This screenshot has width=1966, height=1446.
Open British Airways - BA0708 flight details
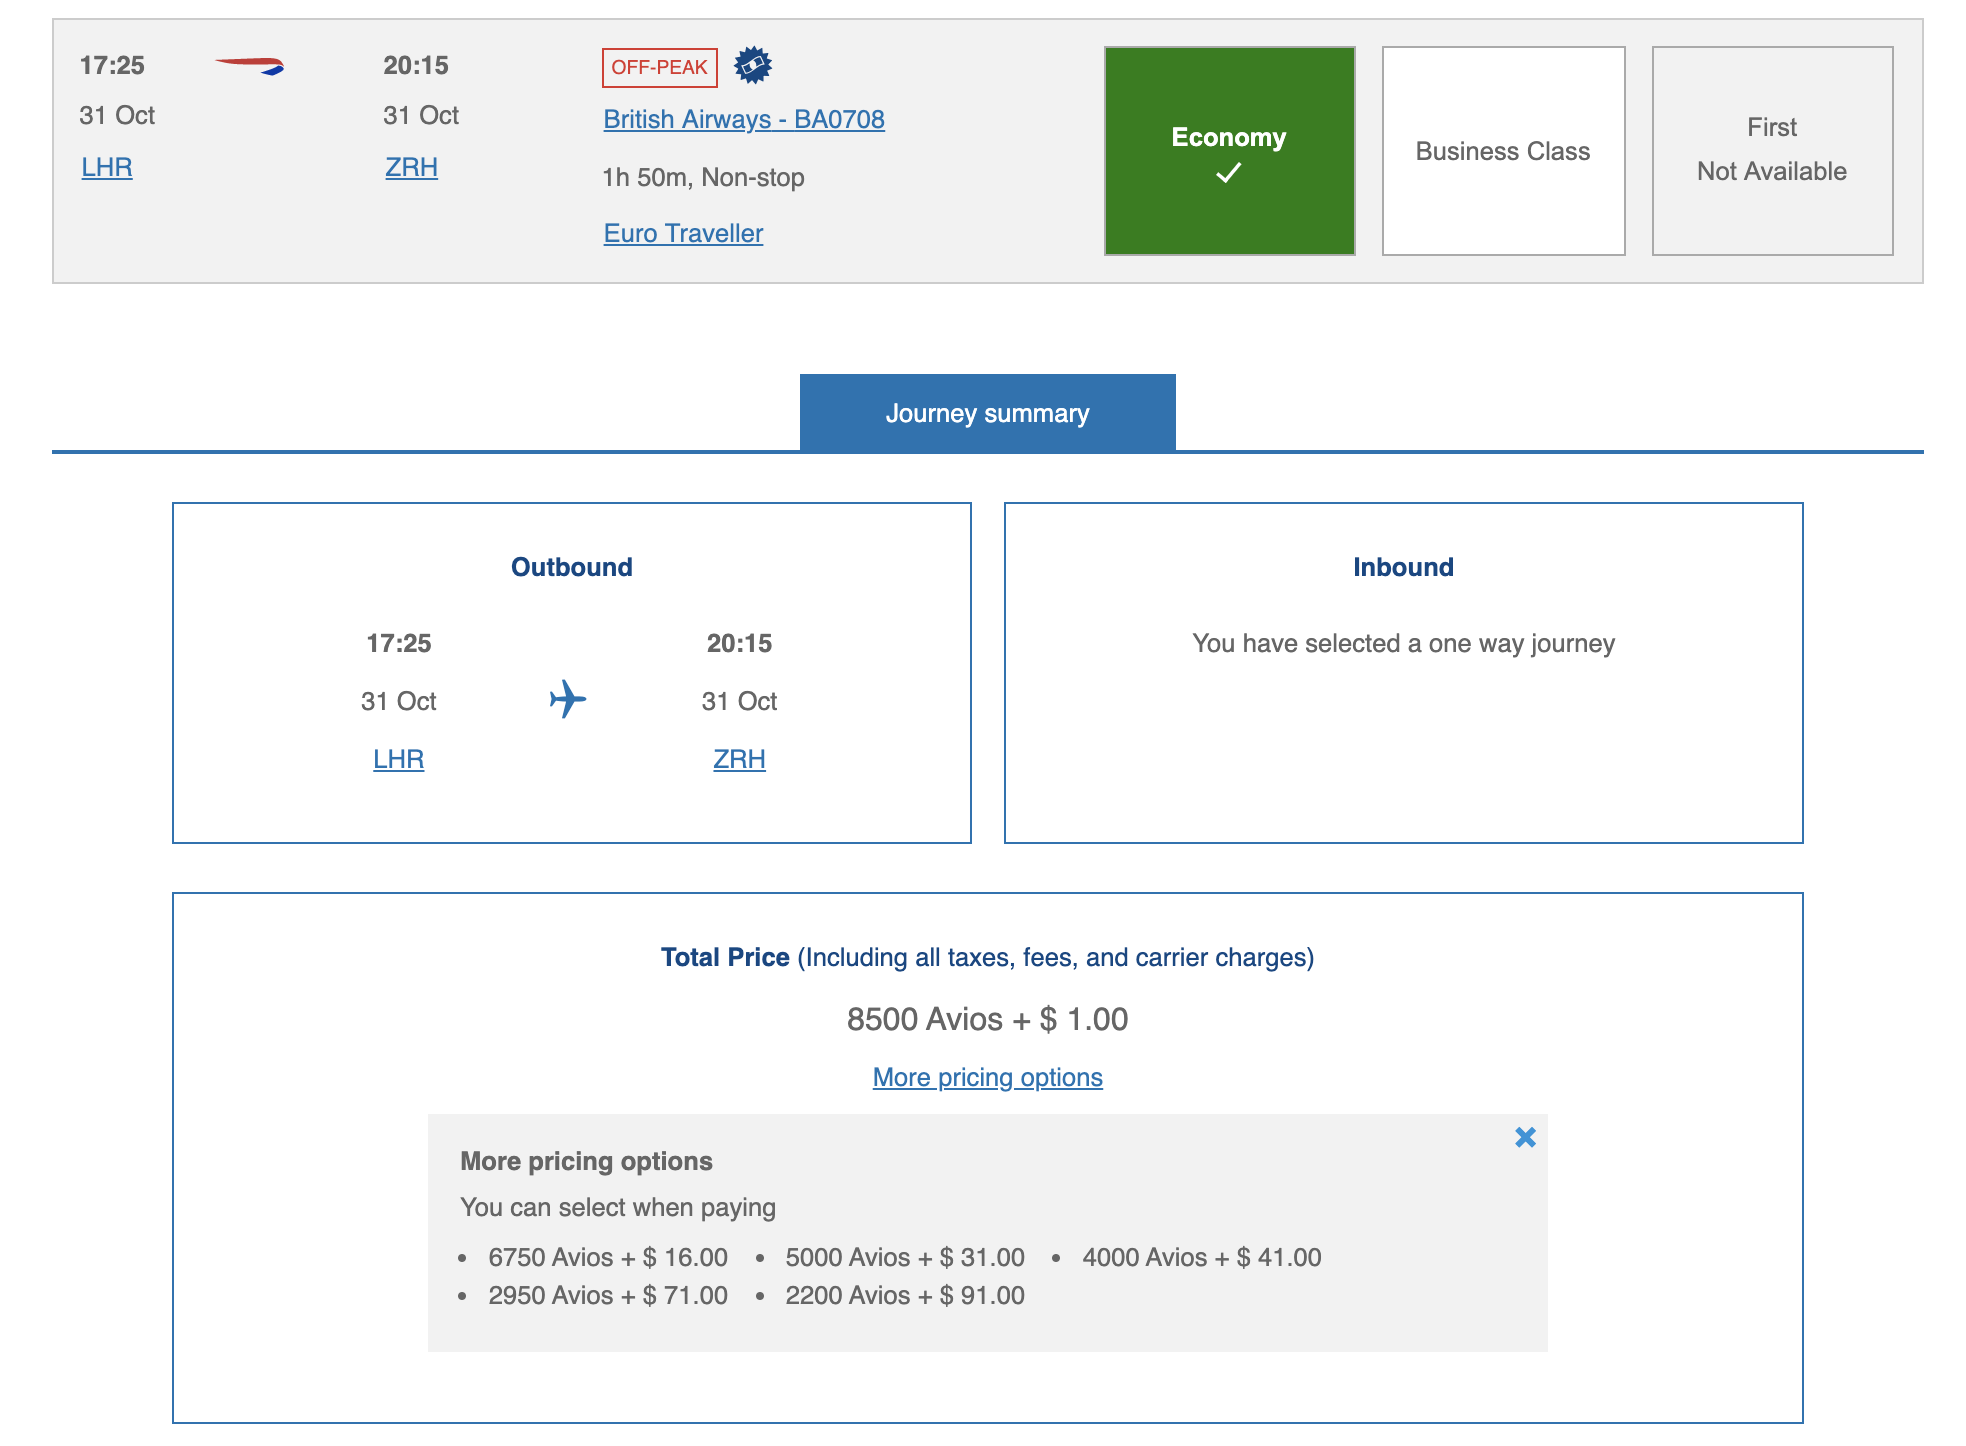coord(743,119)
